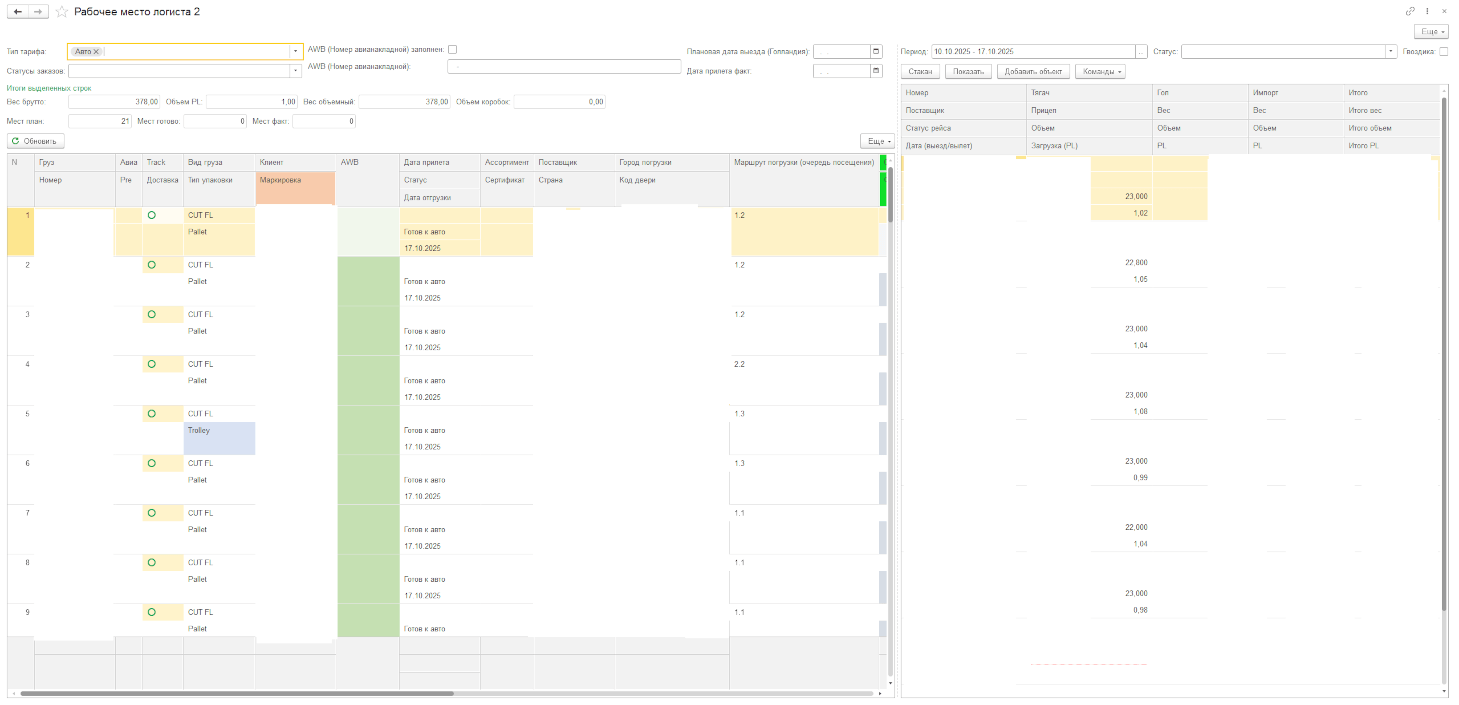Click the Обновить button

36,141
